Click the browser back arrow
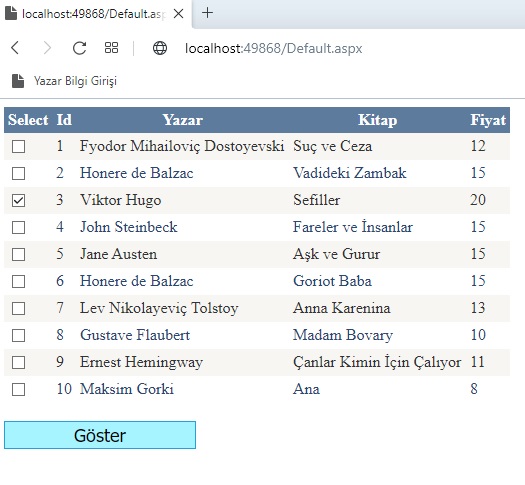525x485 pixels. coord(15,48)
